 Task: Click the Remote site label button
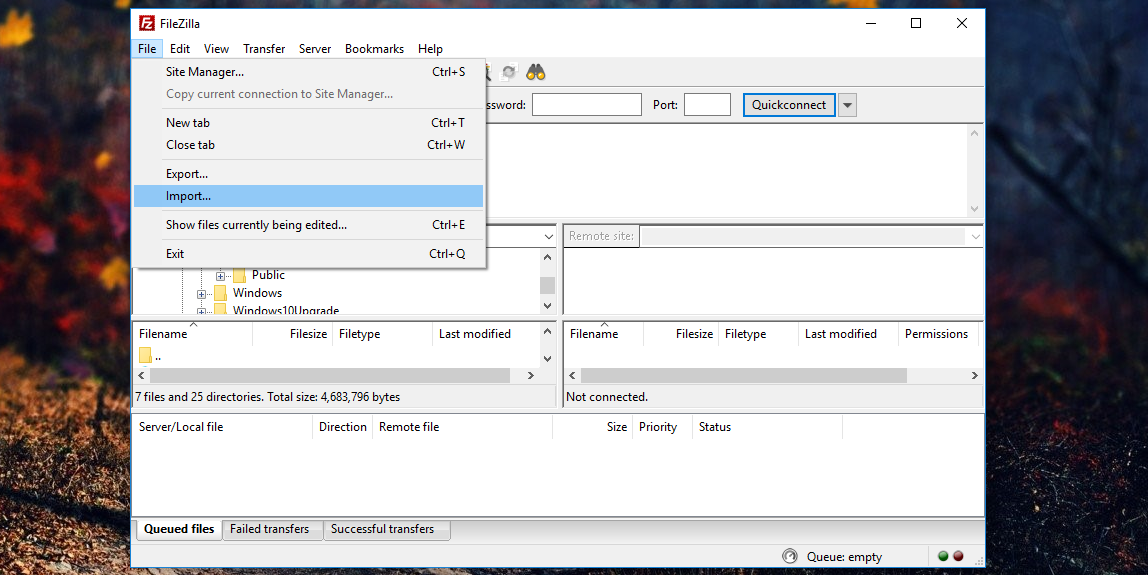click(x=601, y=236)
